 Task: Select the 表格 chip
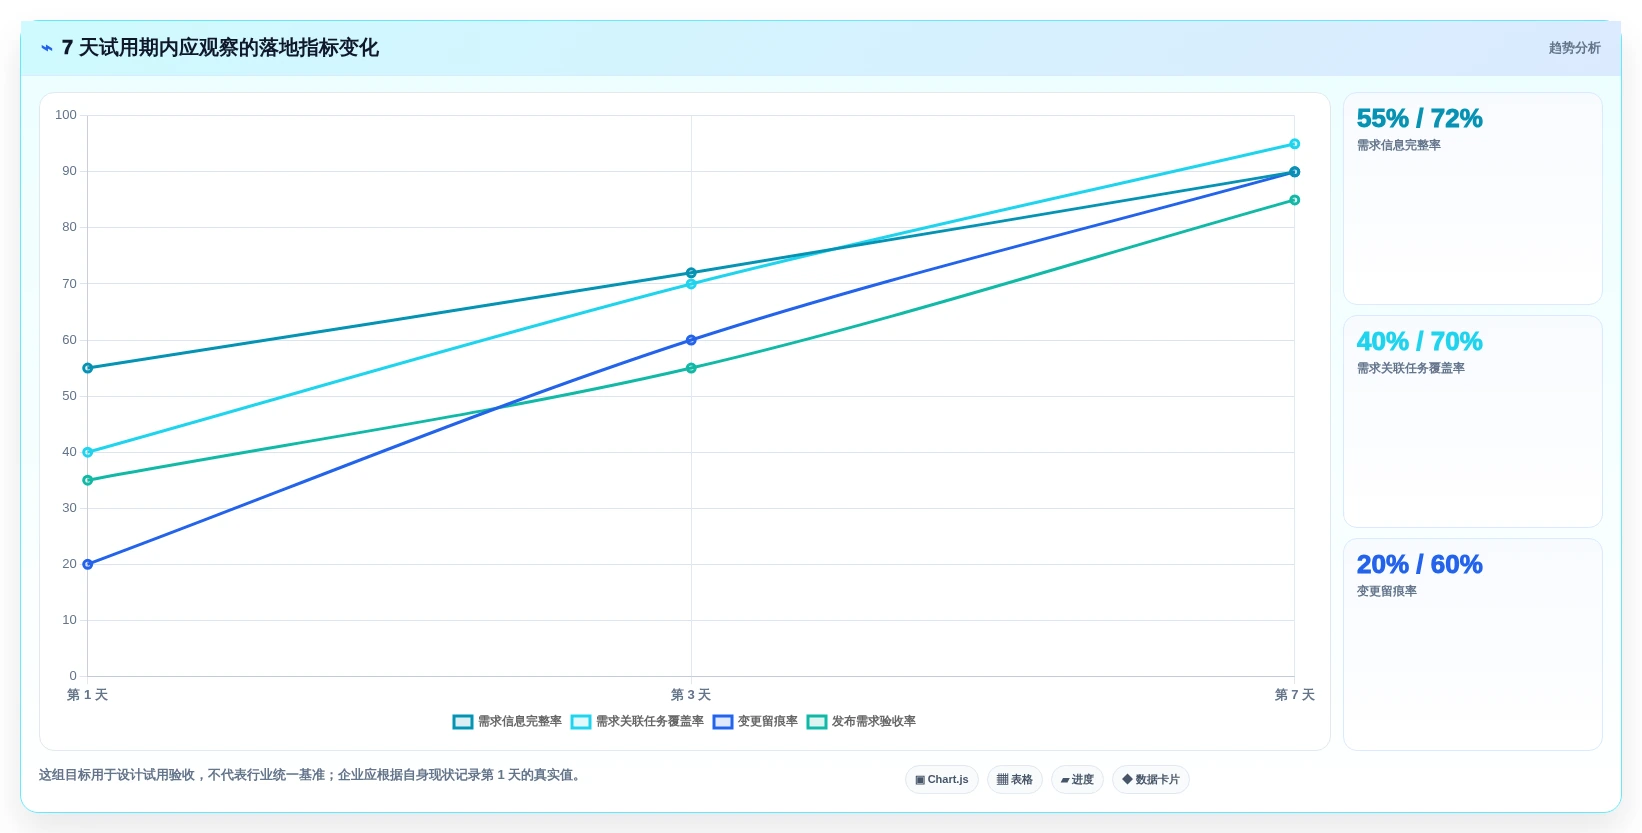coord(1015,780)
